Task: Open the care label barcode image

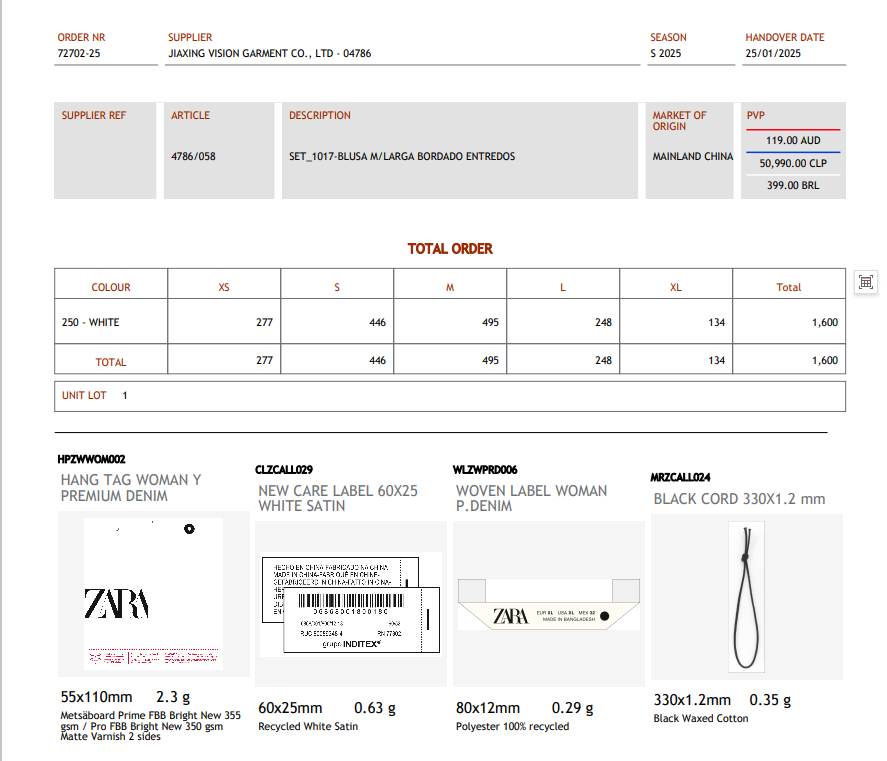Action: [x=350, y=604]
